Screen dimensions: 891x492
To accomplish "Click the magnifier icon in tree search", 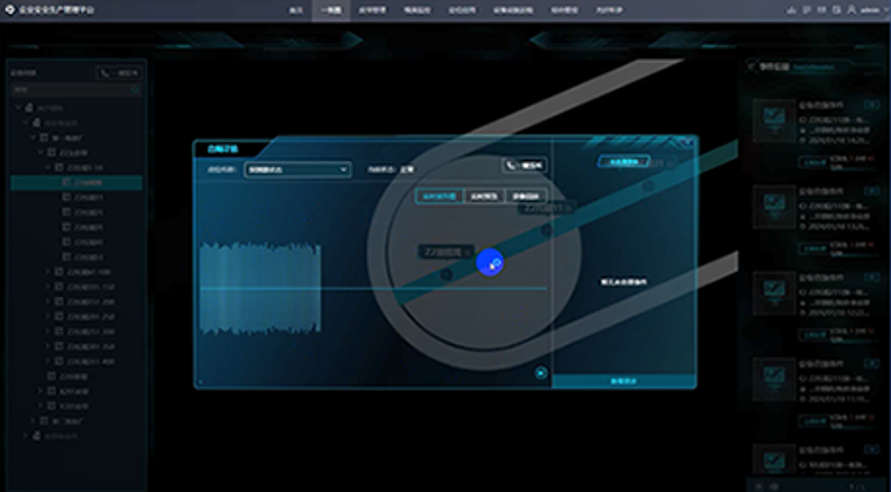I will click(135, 90).
